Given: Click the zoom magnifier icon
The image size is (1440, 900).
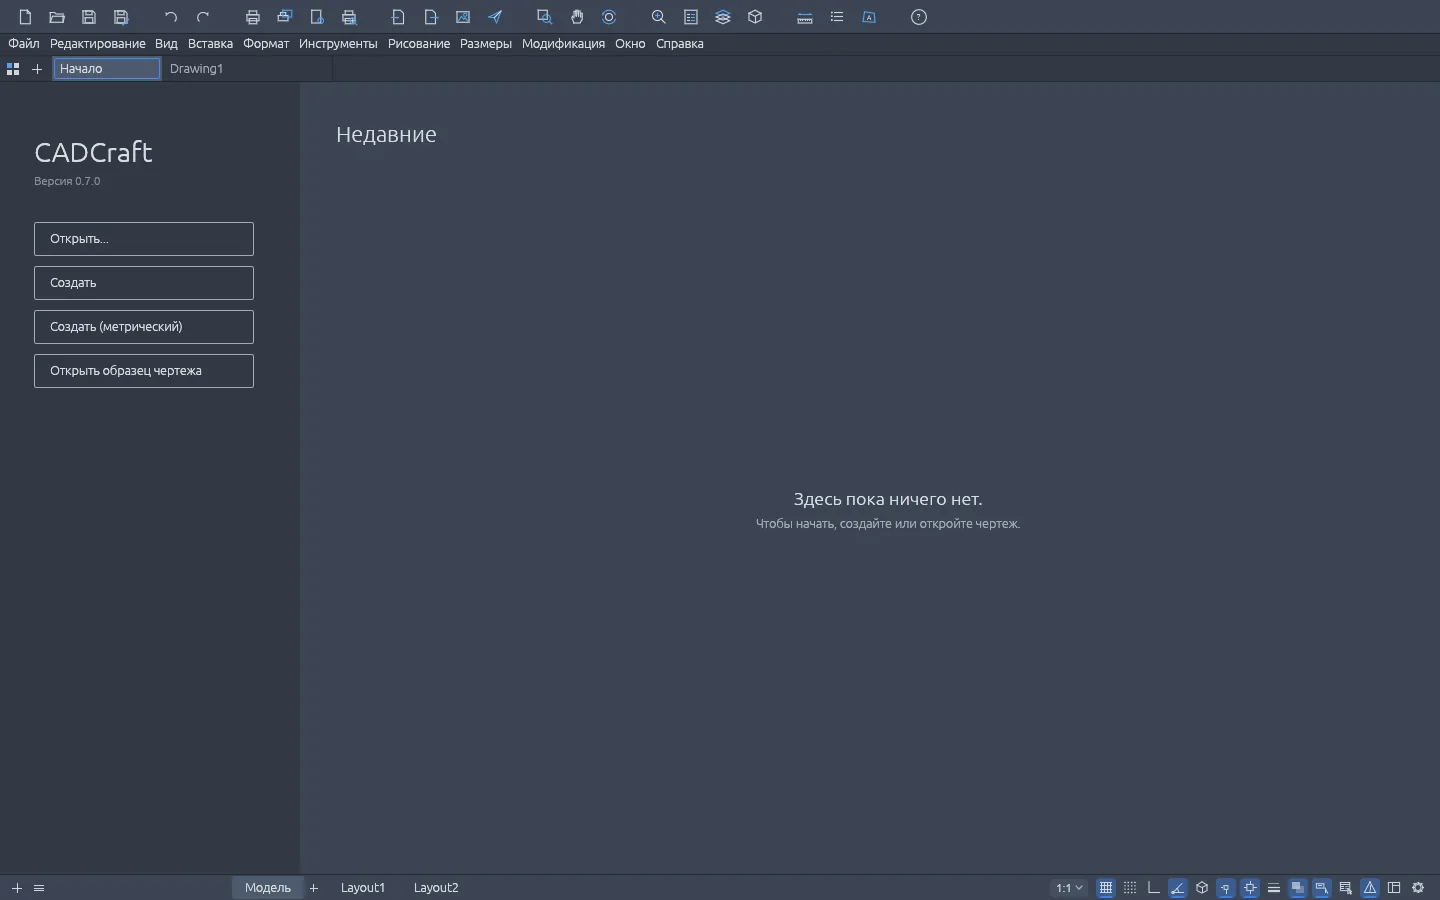Looking at the screenshot, I should (x=659, y=17).
